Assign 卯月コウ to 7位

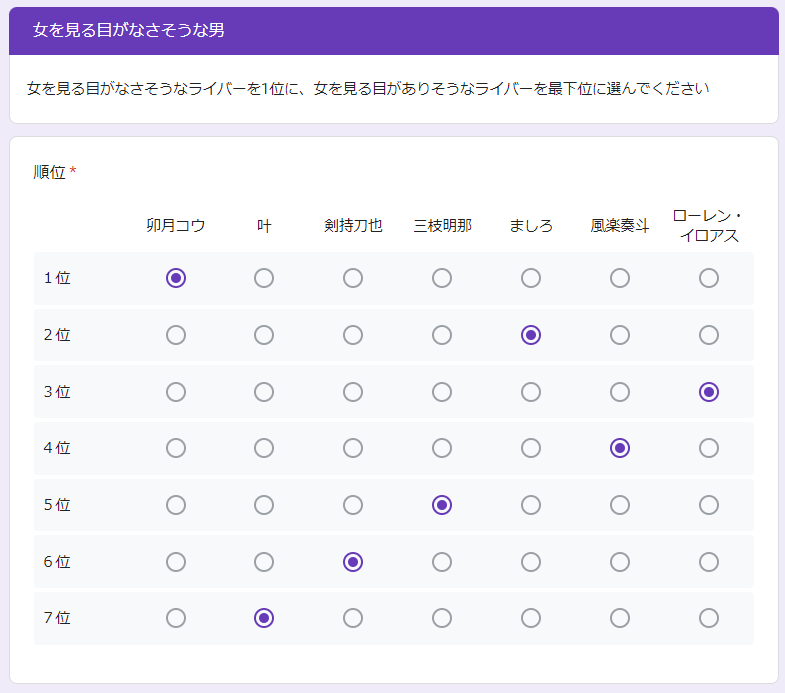pyautogui.click(x=176, y=618)
